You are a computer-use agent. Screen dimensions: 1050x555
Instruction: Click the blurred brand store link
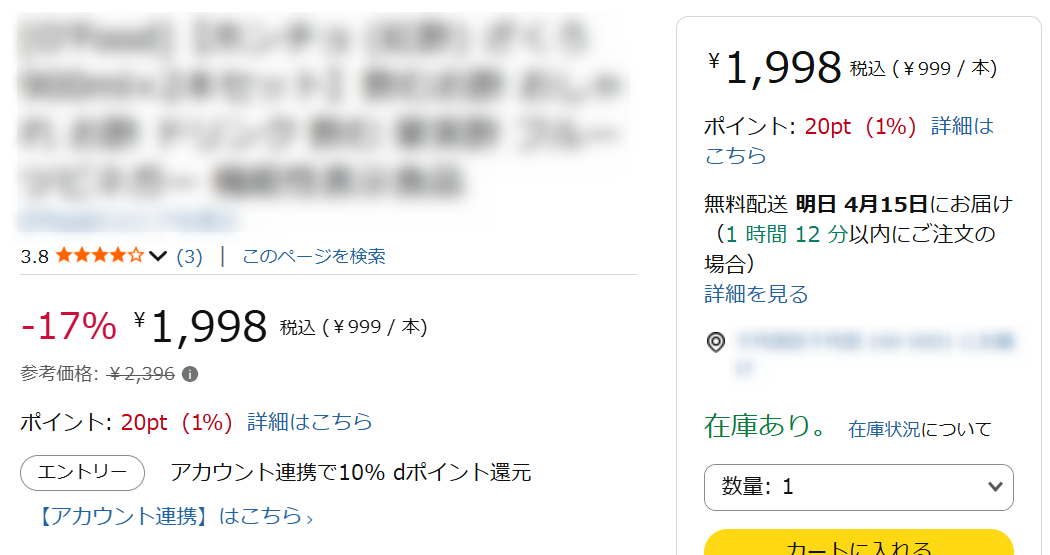(128, 219)
